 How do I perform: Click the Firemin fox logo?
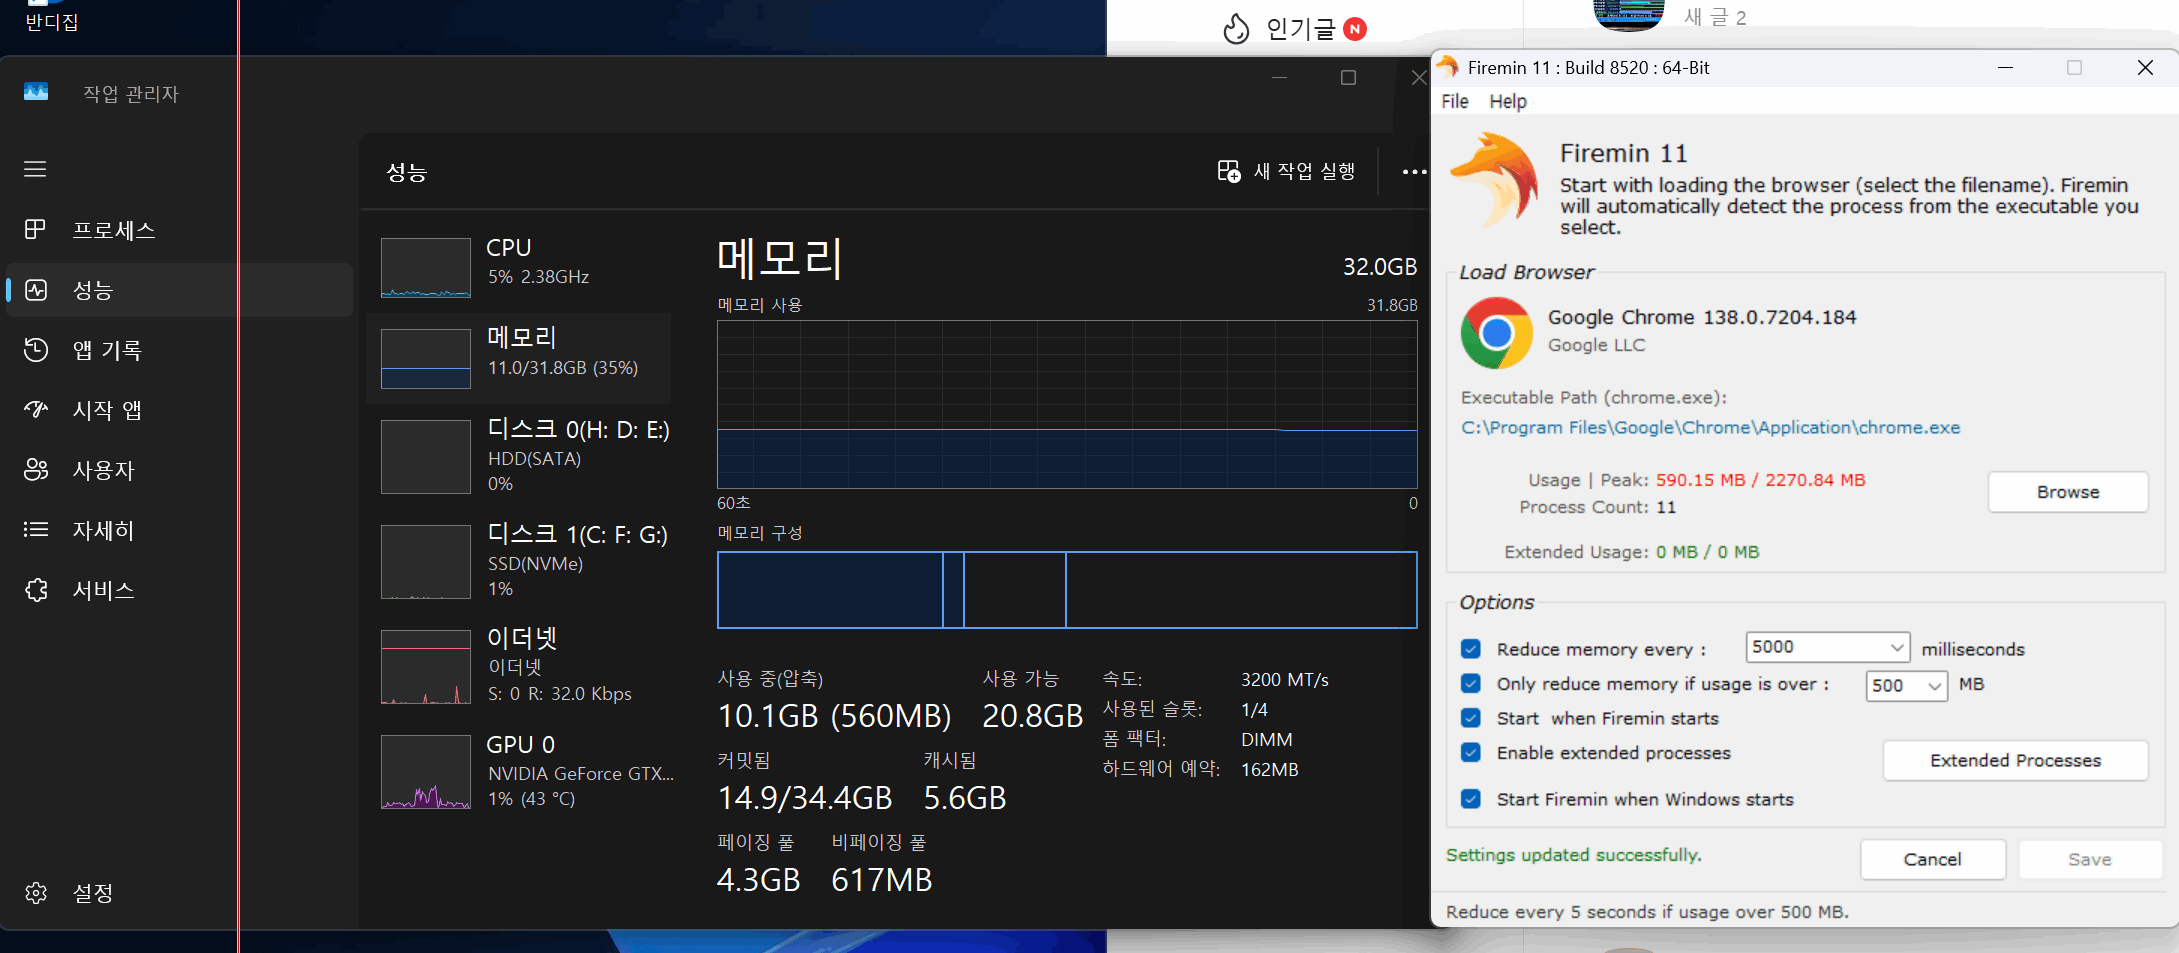[1495, 179]
